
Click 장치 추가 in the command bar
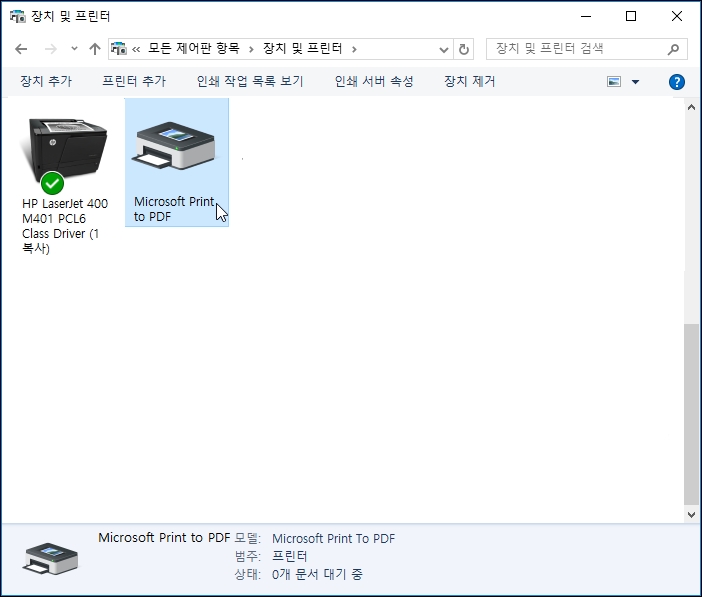[x=46, y=81]
